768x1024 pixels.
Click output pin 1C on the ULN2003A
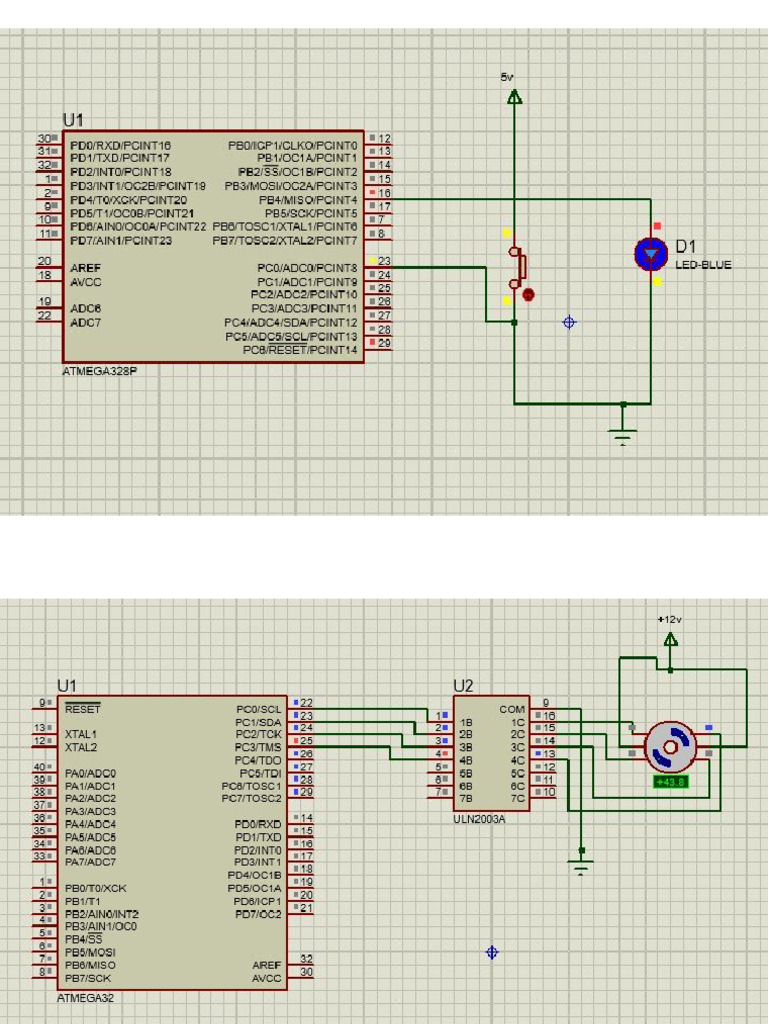(x=518, y=722)
